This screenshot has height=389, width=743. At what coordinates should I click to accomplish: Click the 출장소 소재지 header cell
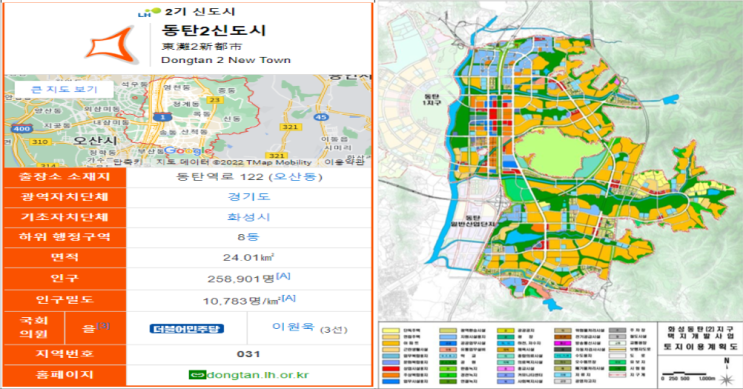pos(65,177)
